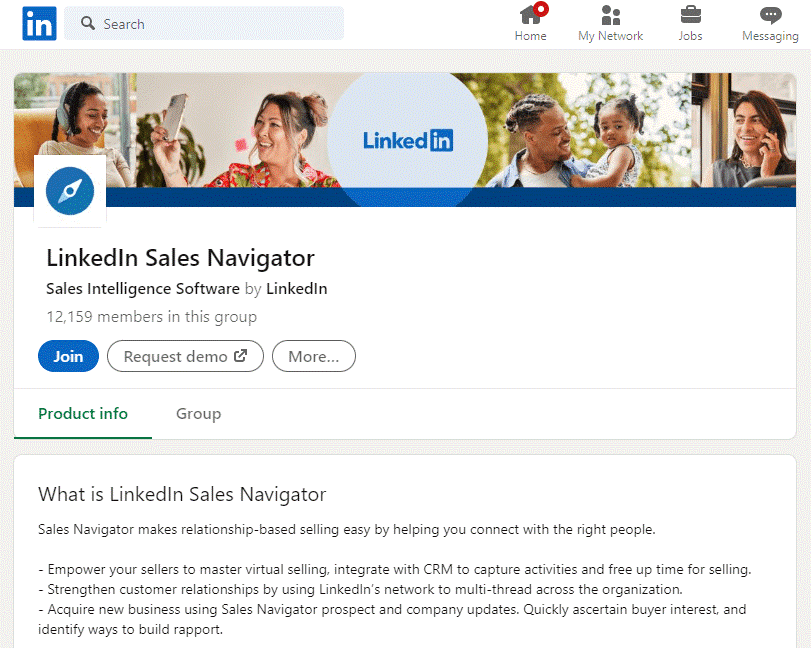Image resolution: width=811 pixels, height=648 pixels.
Task: Open Home with the house icon
Action: click(x=530, y=17)
